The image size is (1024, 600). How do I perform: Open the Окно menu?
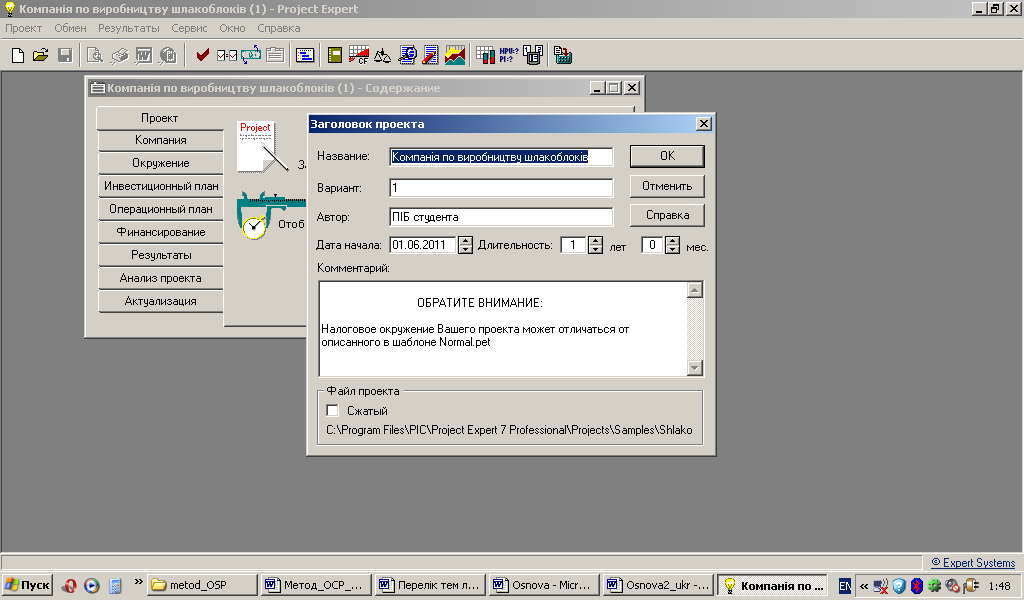232,28
